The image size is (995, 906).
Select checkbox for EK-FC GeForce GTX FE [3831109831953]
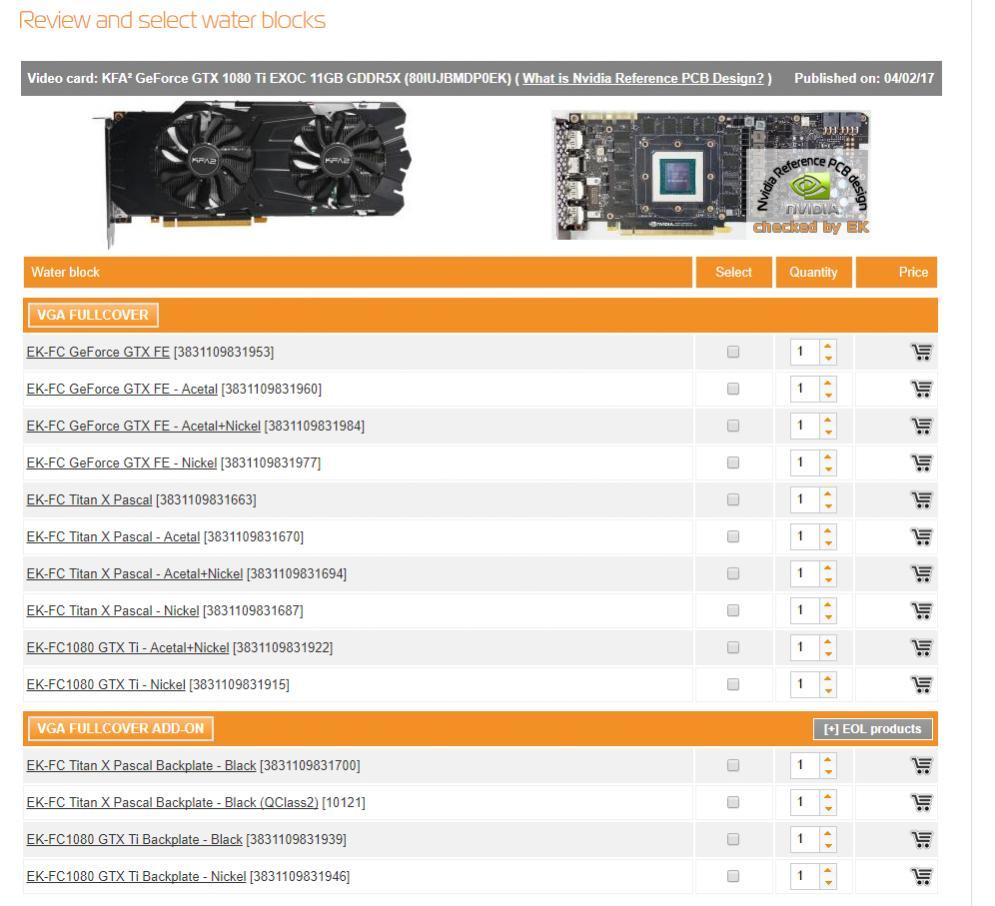pyautogui.click(x=733, y=351)
